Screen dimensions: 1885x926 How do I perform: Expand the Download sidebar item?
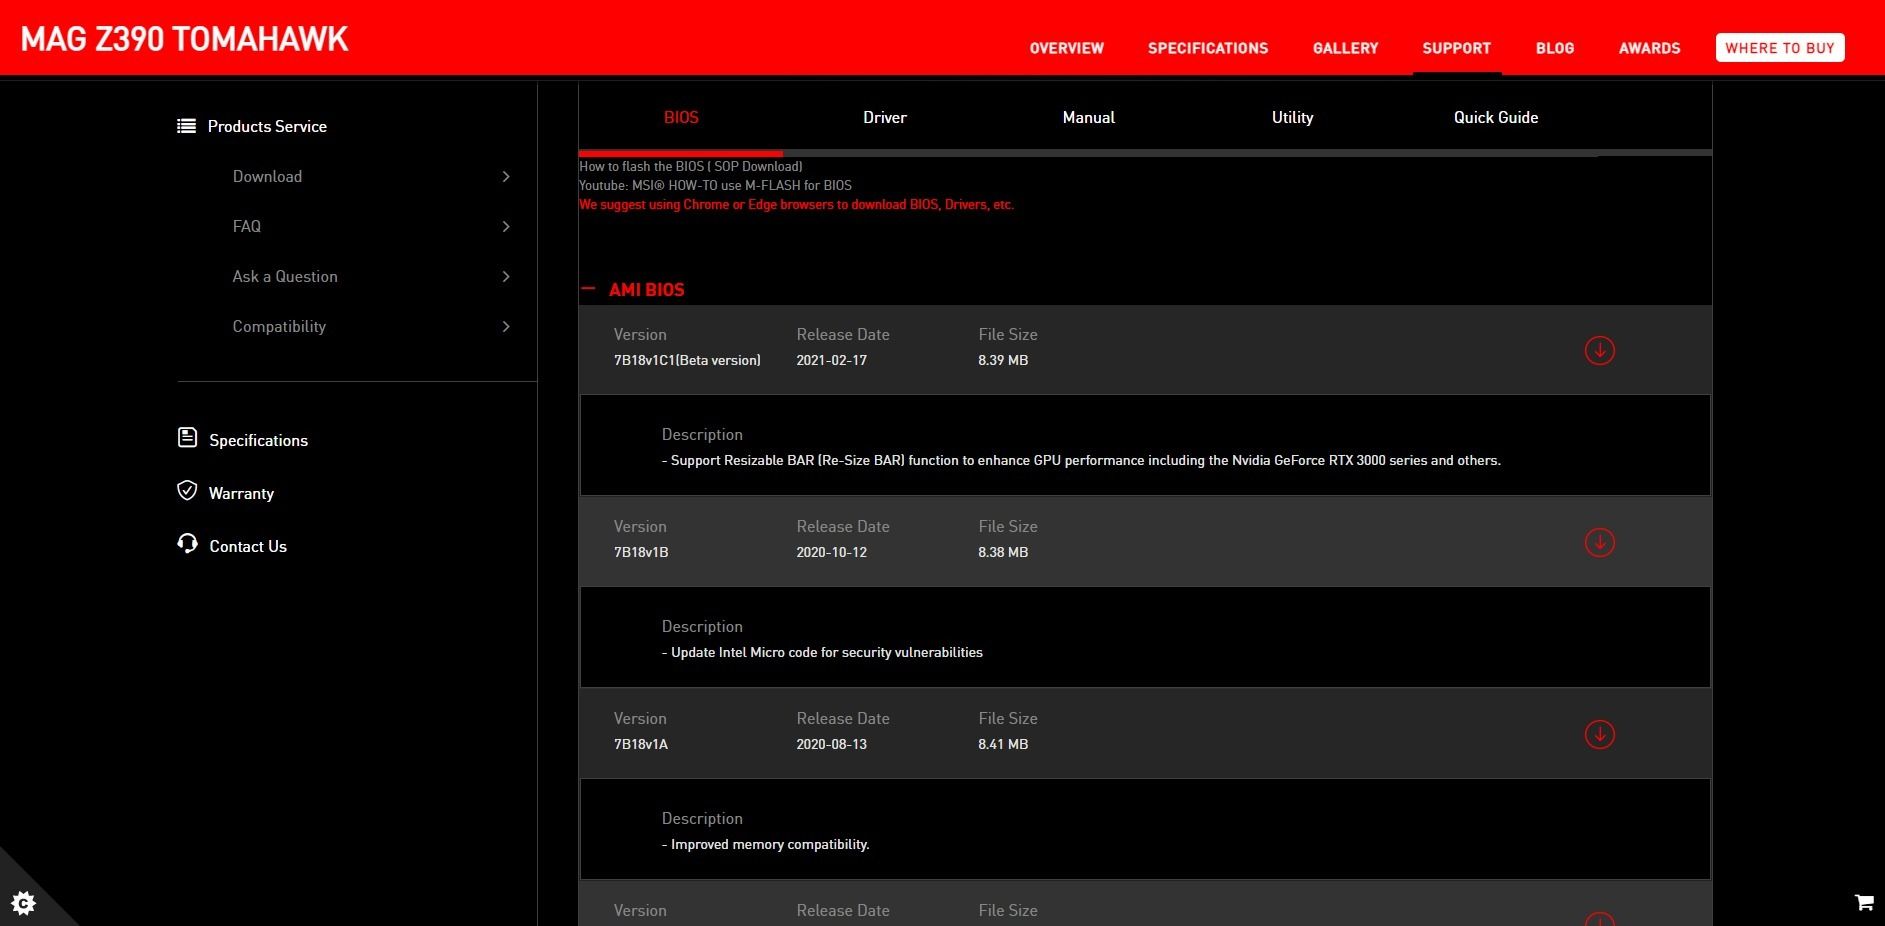(505, 177)
